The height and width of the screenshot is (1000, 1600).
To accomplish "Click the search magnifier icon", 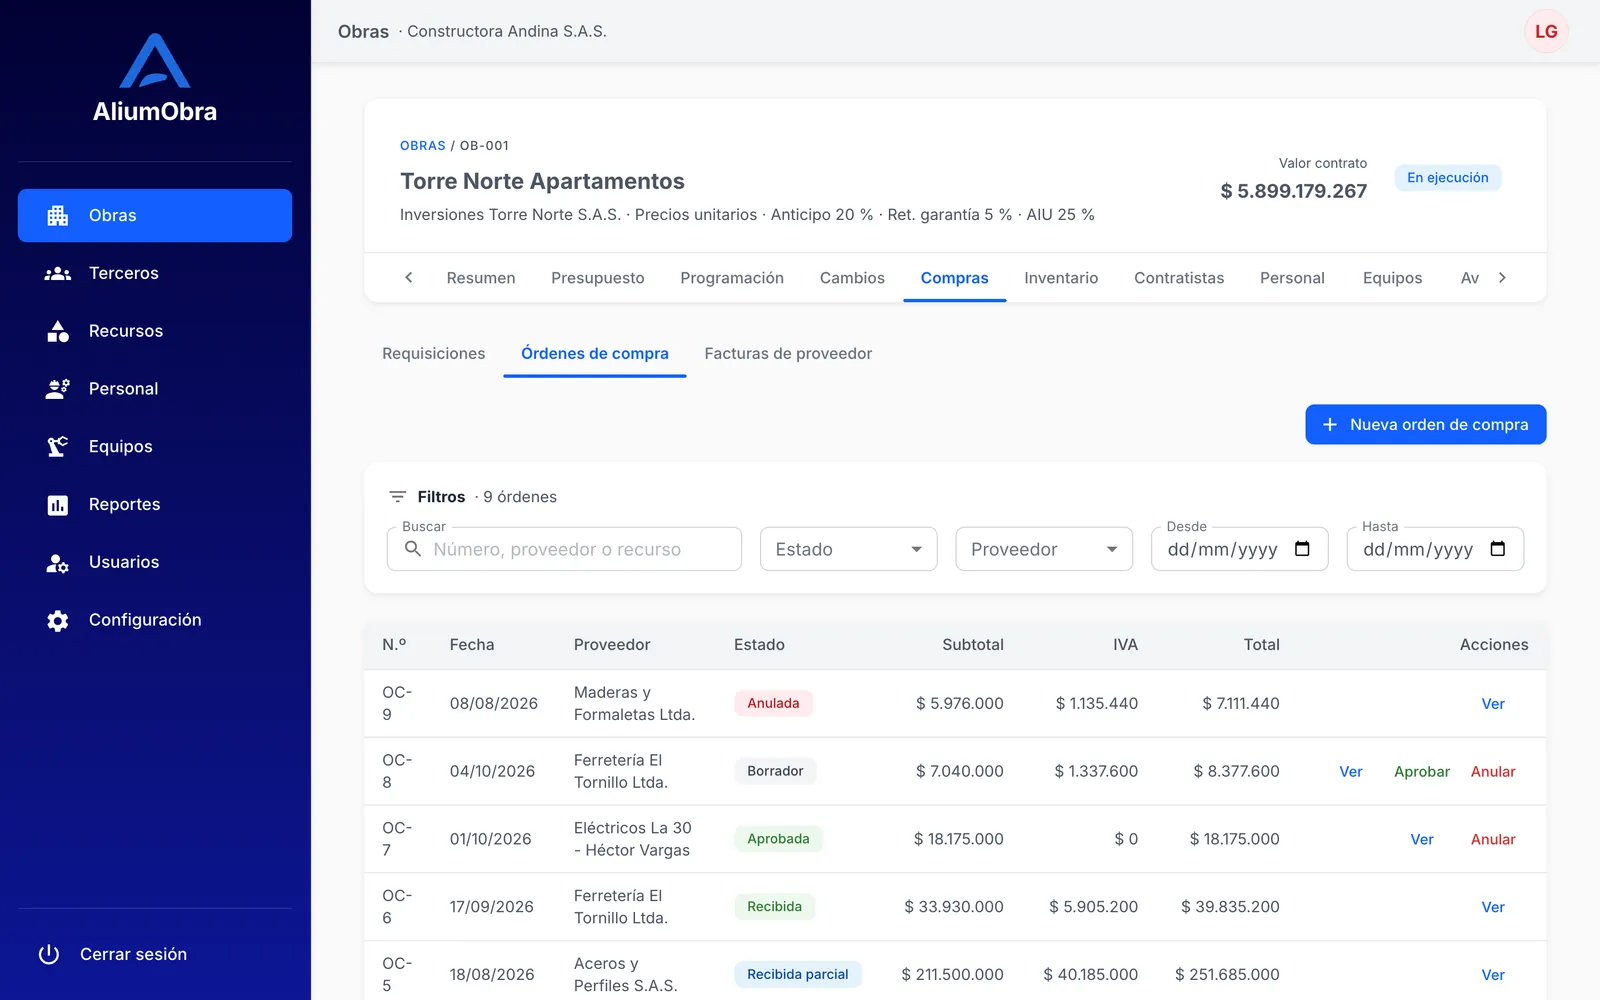I will [x=412, y=549].
